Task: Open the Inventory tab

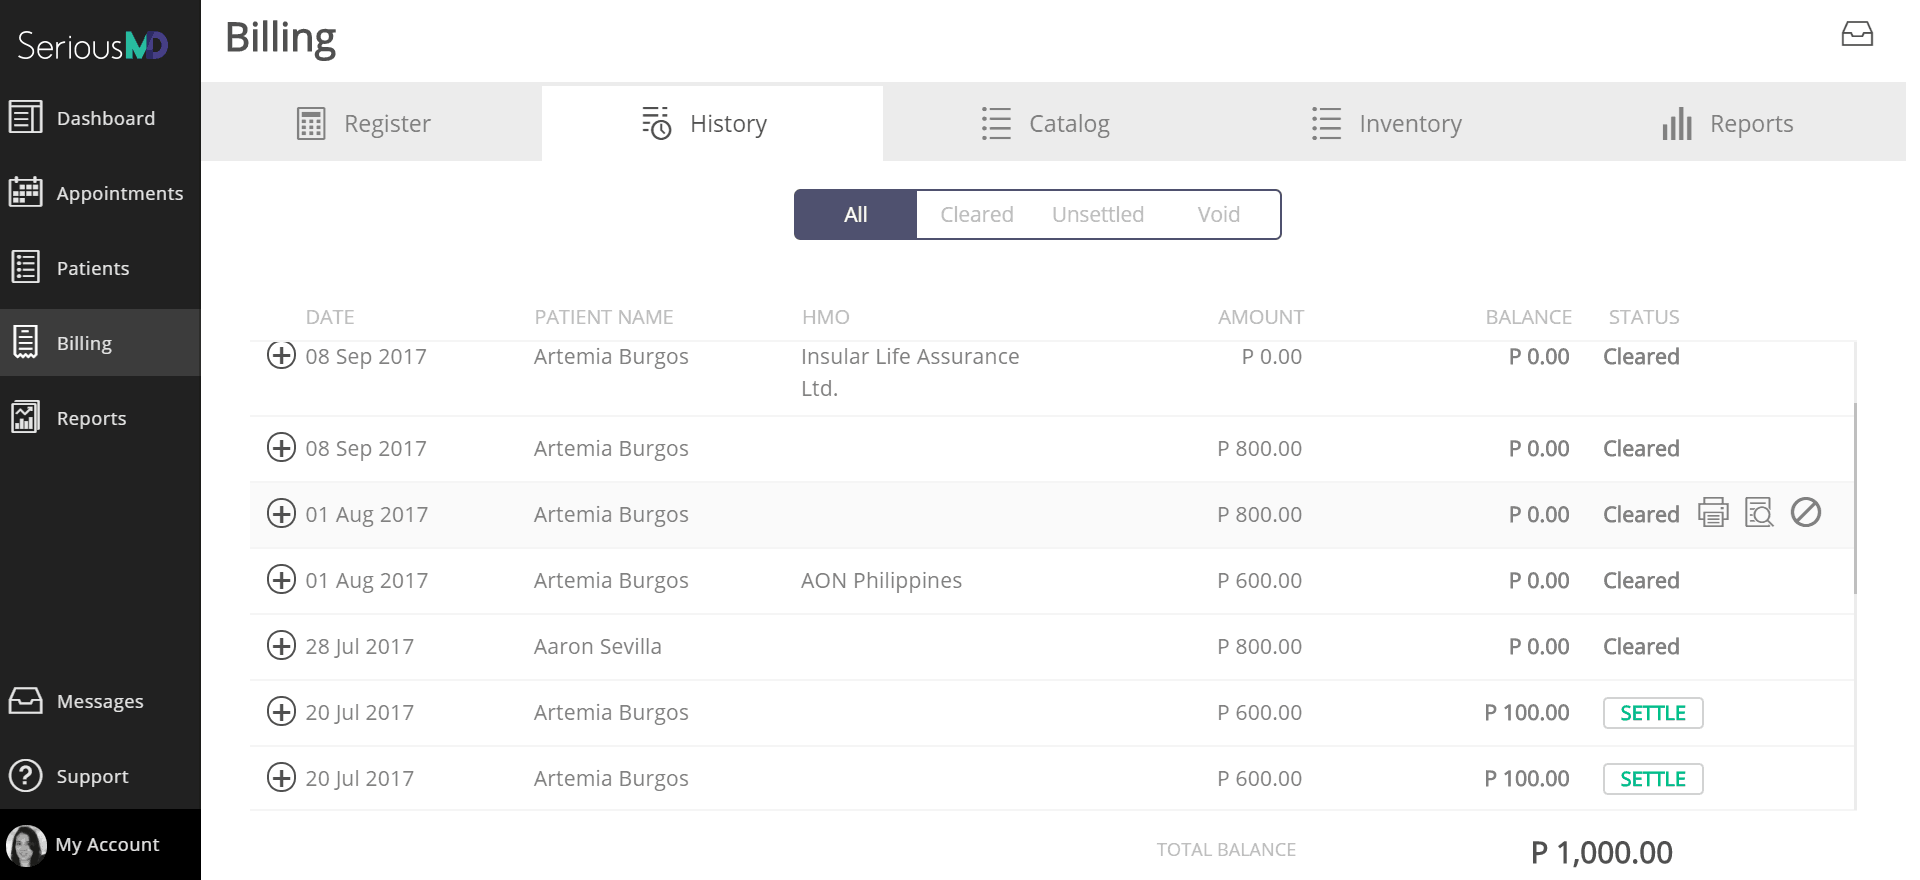Action: (x=1394, y=123)
